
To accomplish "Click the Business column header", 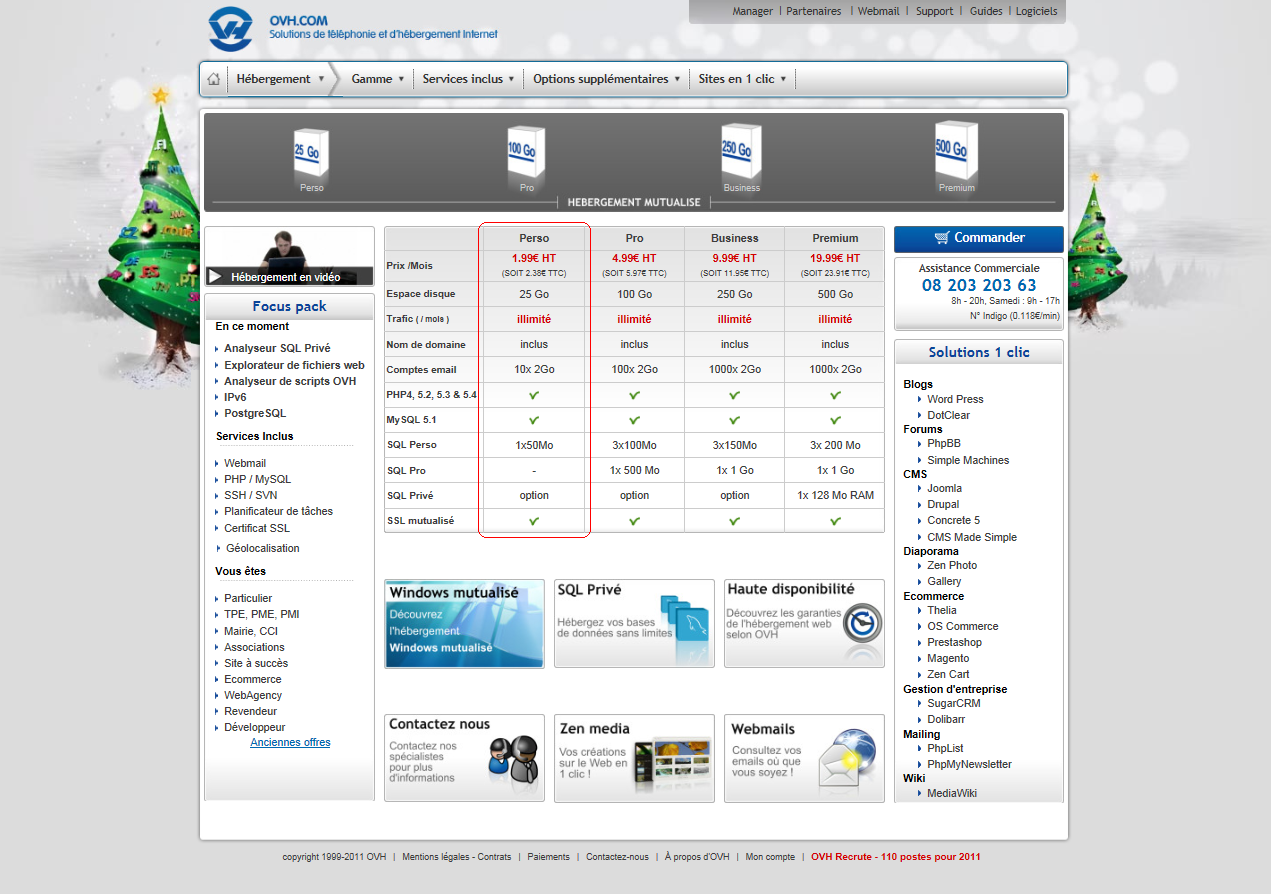I will point(735,239).
